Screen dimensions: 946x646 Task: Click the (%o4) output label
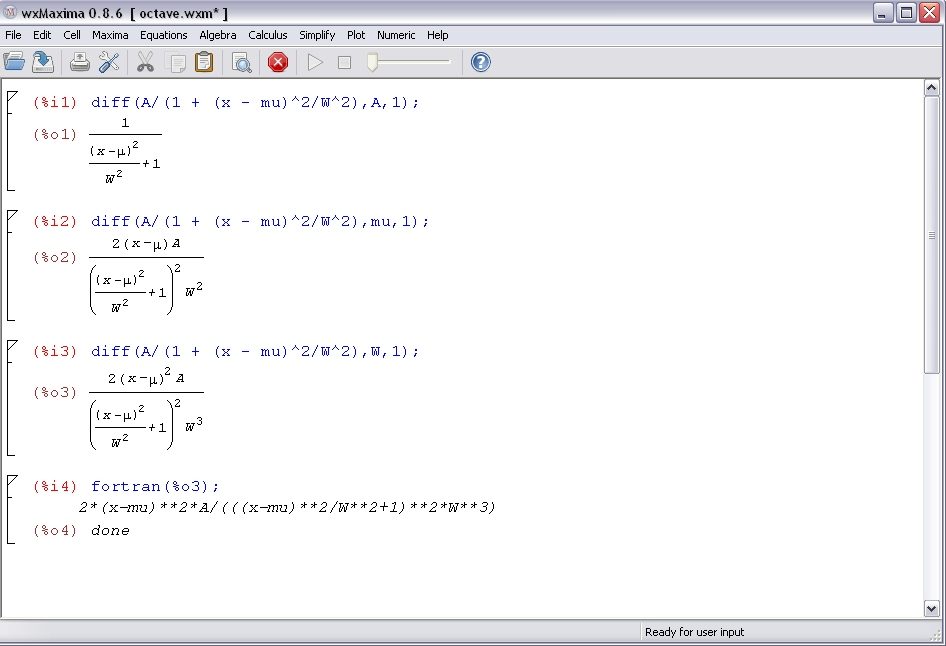pos(55,531)
